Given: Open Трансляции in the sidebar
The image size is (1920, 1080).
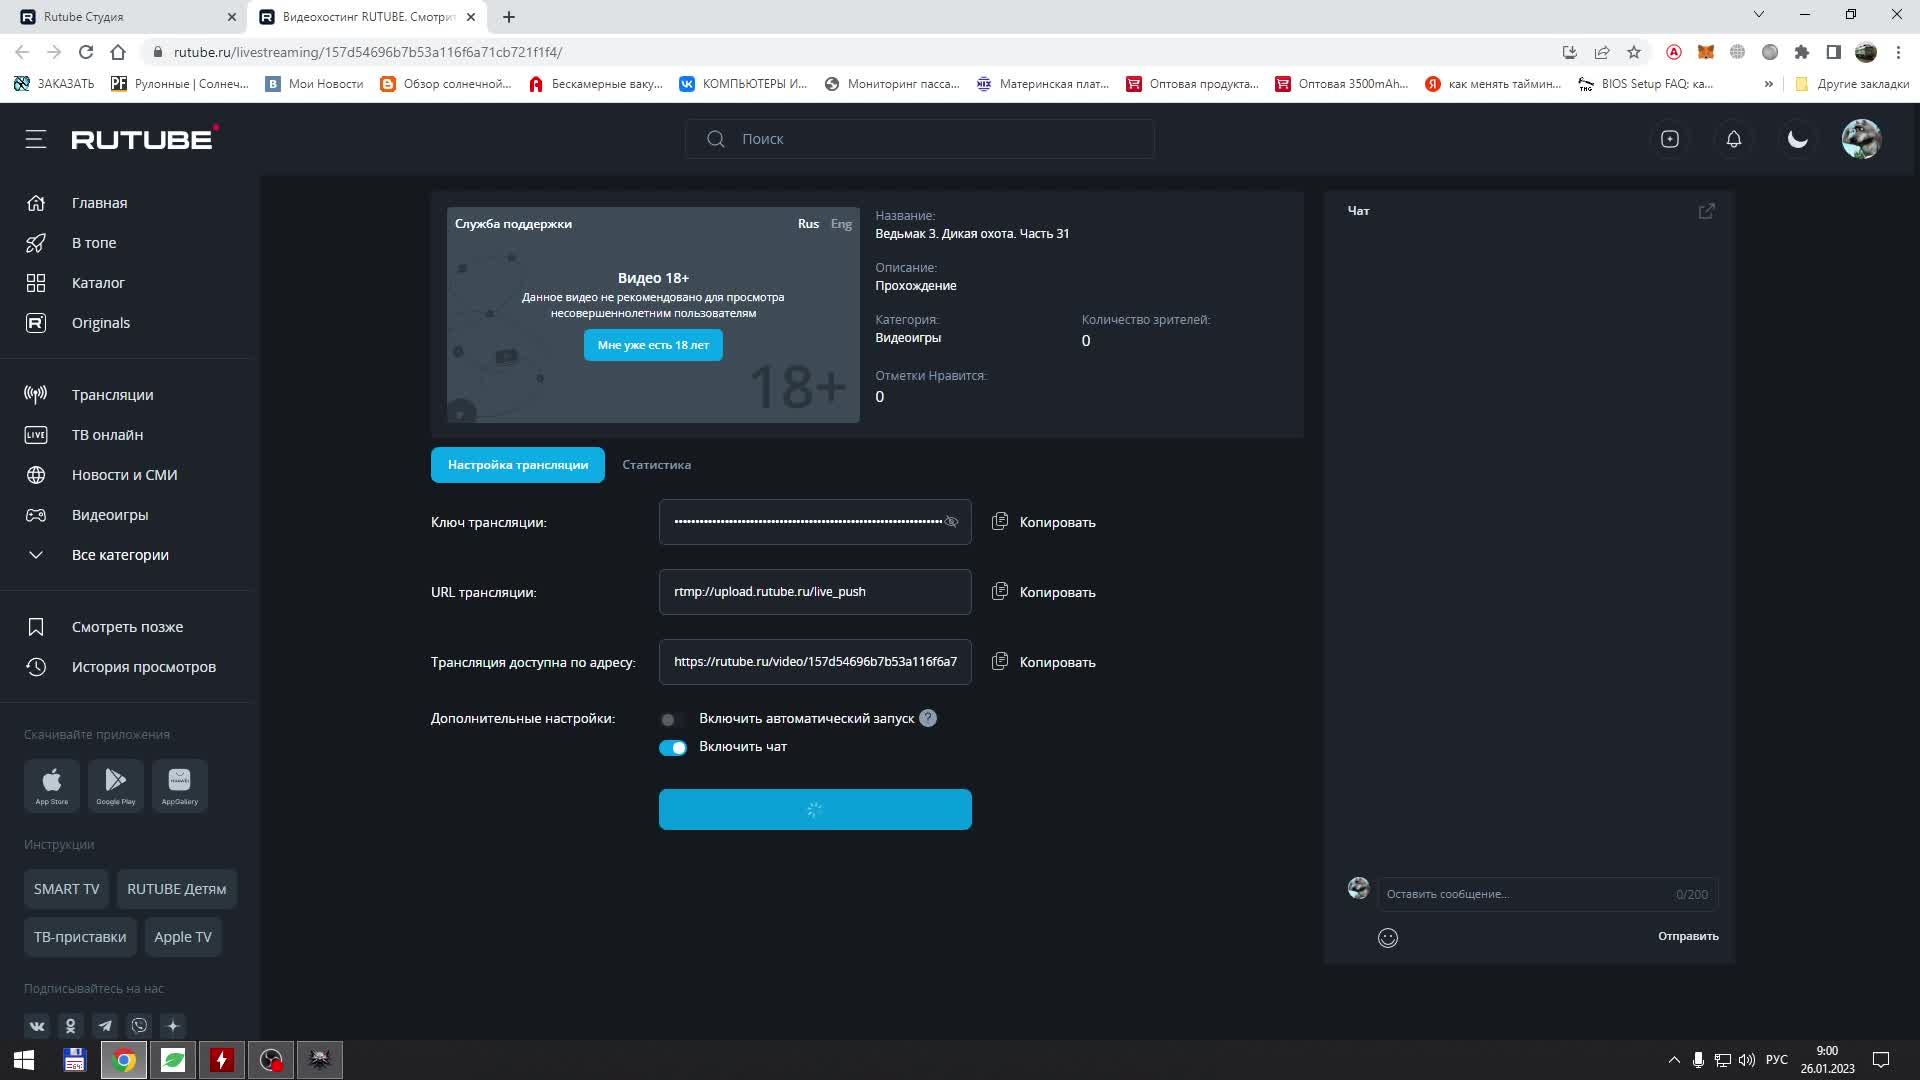Looking at the screenshot, I should (x=112, y=395).
